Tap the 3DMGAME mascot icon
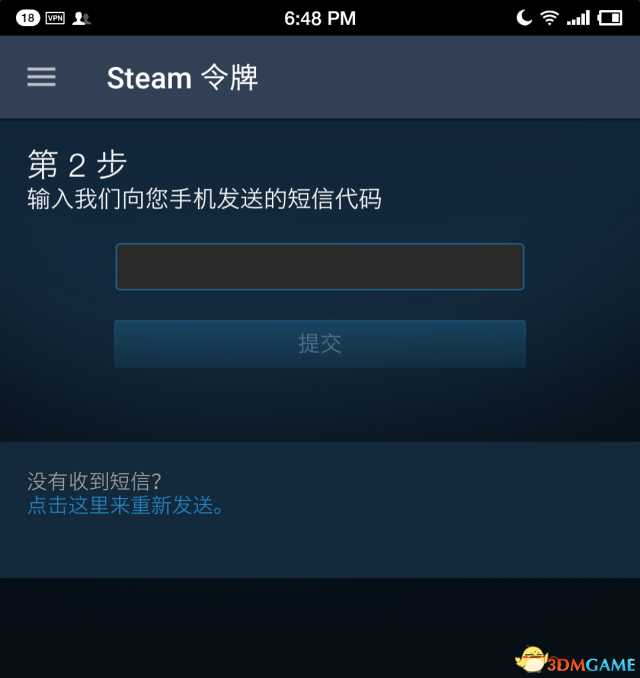640x678 pixels. 531,659
